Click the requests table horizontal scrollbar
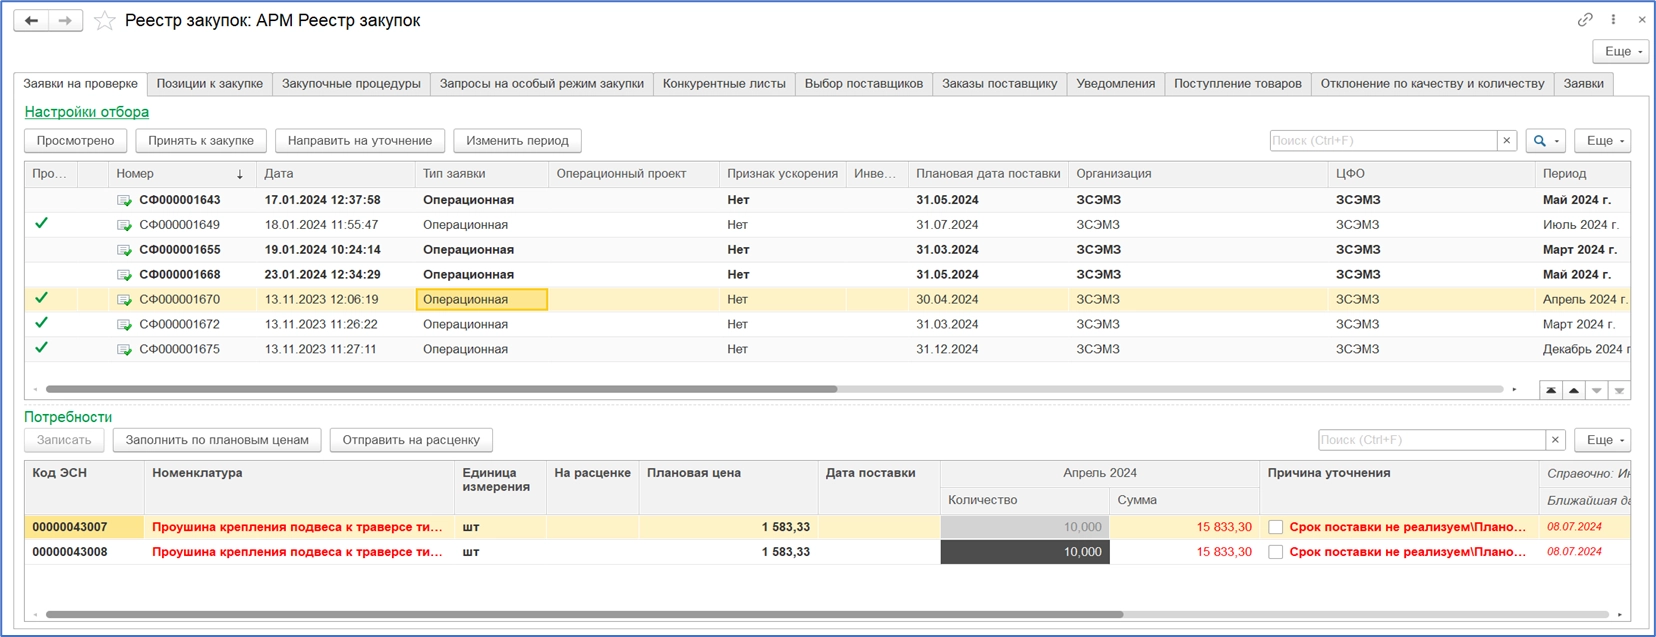This screenshot has height=637, width=1656. click(x=440, y=389)
